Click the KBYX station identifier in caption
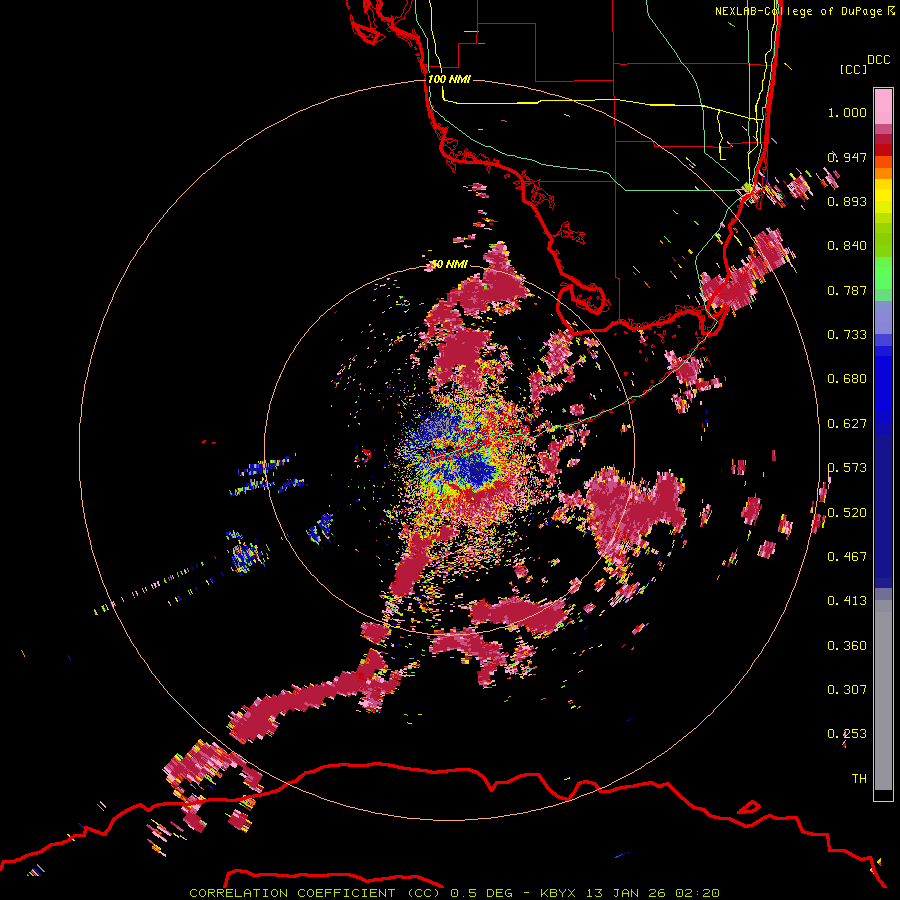Viewport: 900px width, 900px height. tap(560, 893)
